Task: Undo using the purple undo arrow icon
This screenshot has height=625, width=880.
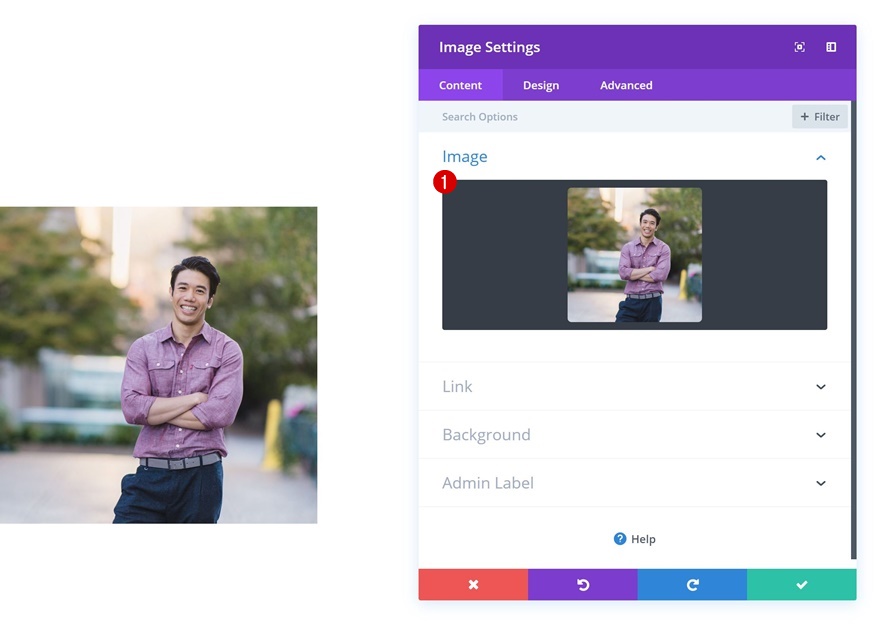Action: point(582,585)
